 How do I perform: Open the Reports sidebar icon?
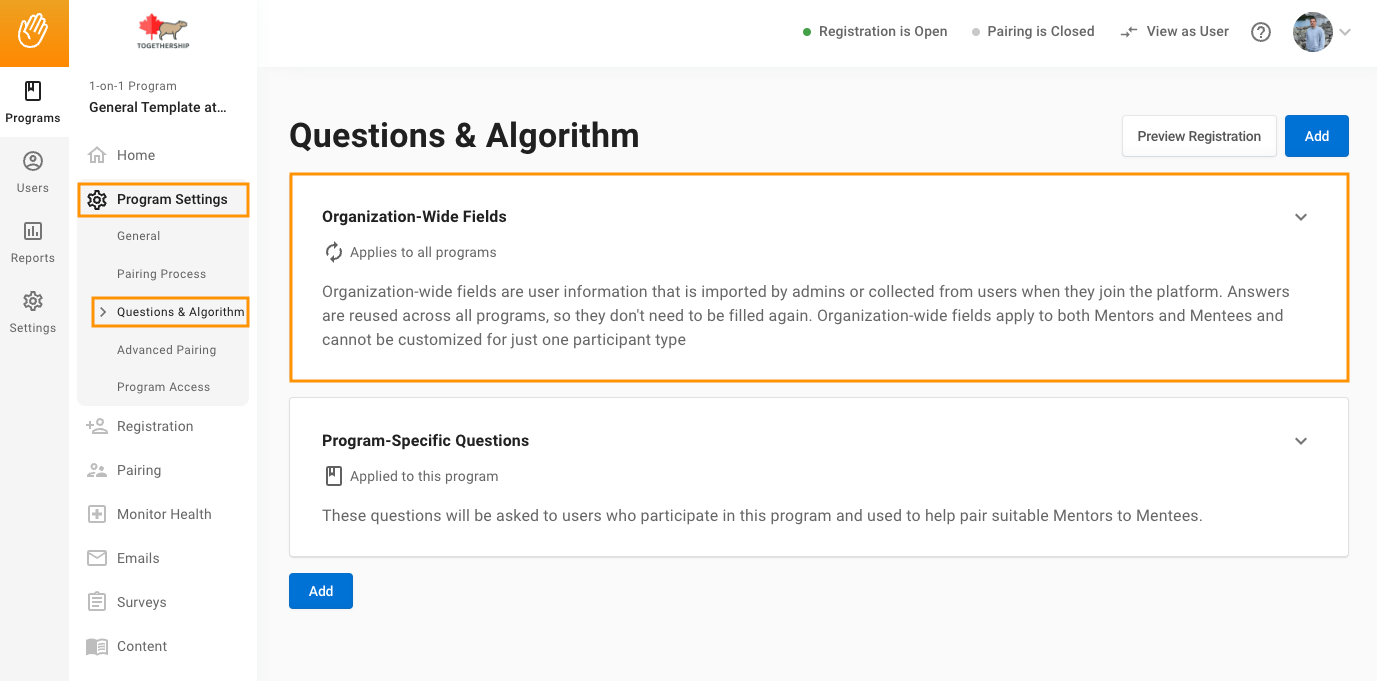(x=33, y=242)
